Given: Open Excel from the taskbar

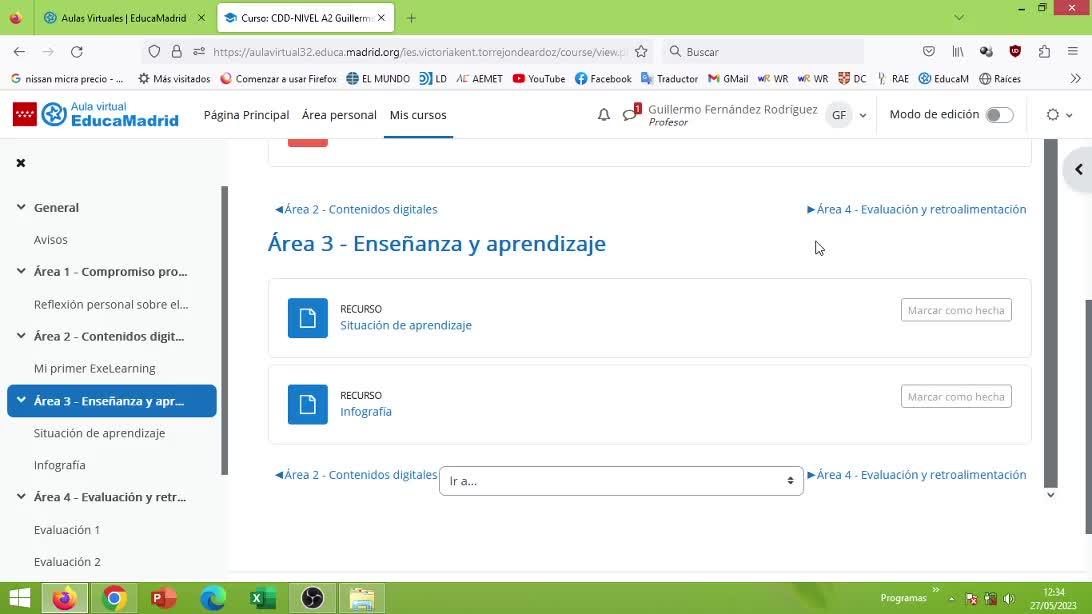Looking at the screenshot, I should tap(263, 598).
